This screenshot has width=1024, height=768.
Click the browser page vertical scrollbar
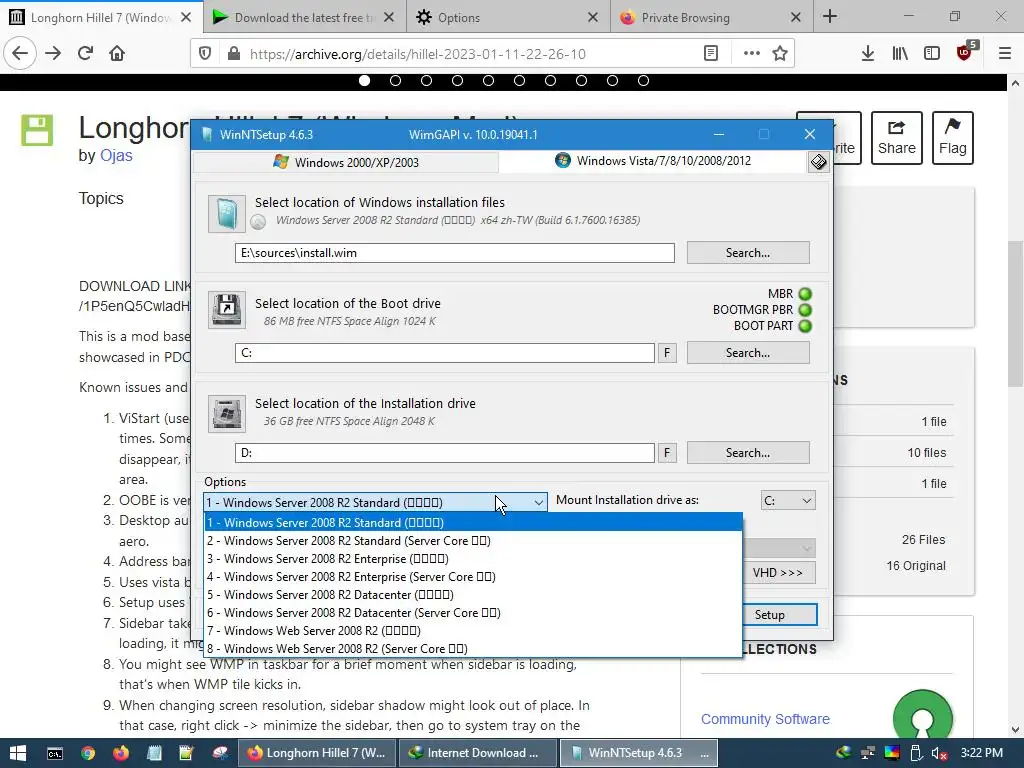(x=1016, y=313)
